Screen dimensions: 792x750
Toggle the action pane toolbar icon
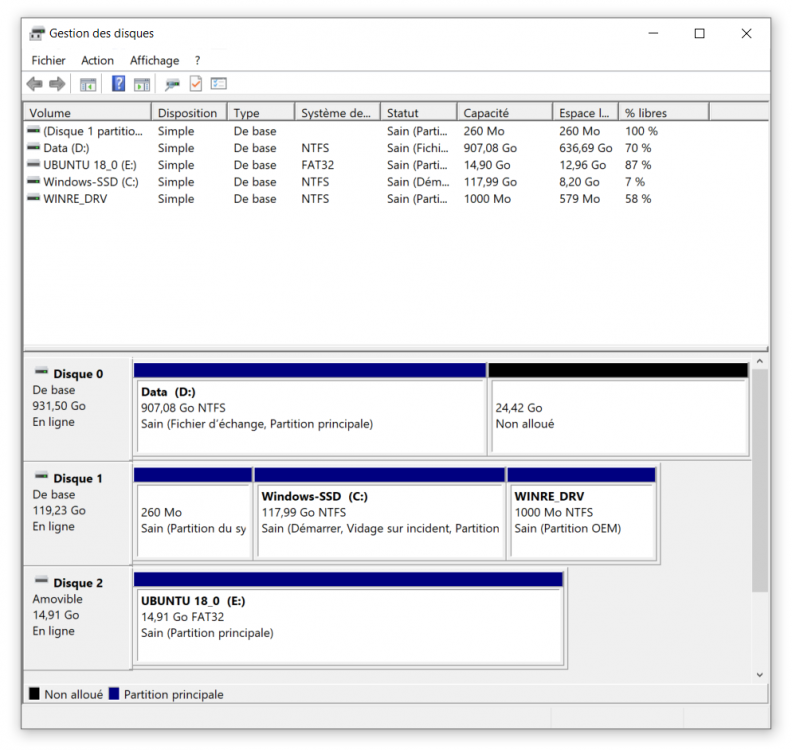point(142,84)
